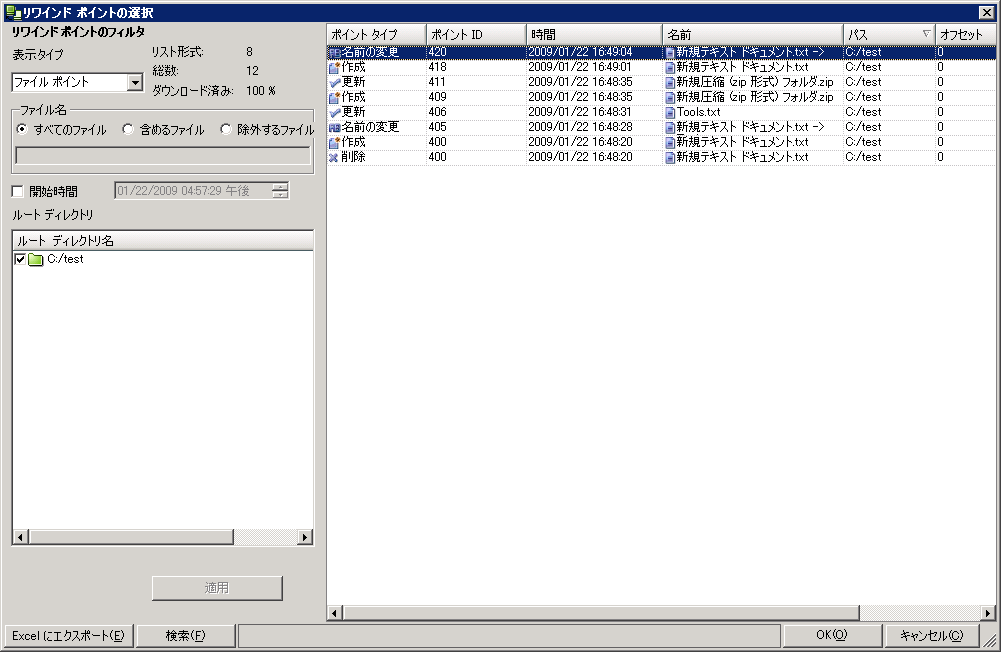Click root directory list scrollbar thumb
Screen dimensions: 1001x652
coord(130,537)
